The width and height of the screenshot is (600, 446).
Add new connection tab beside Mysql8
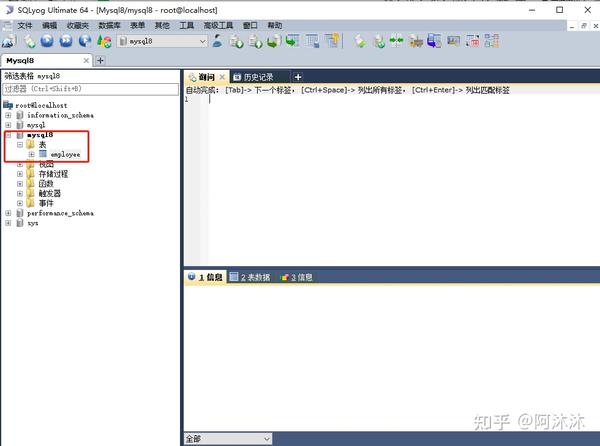tap(100, 60)
